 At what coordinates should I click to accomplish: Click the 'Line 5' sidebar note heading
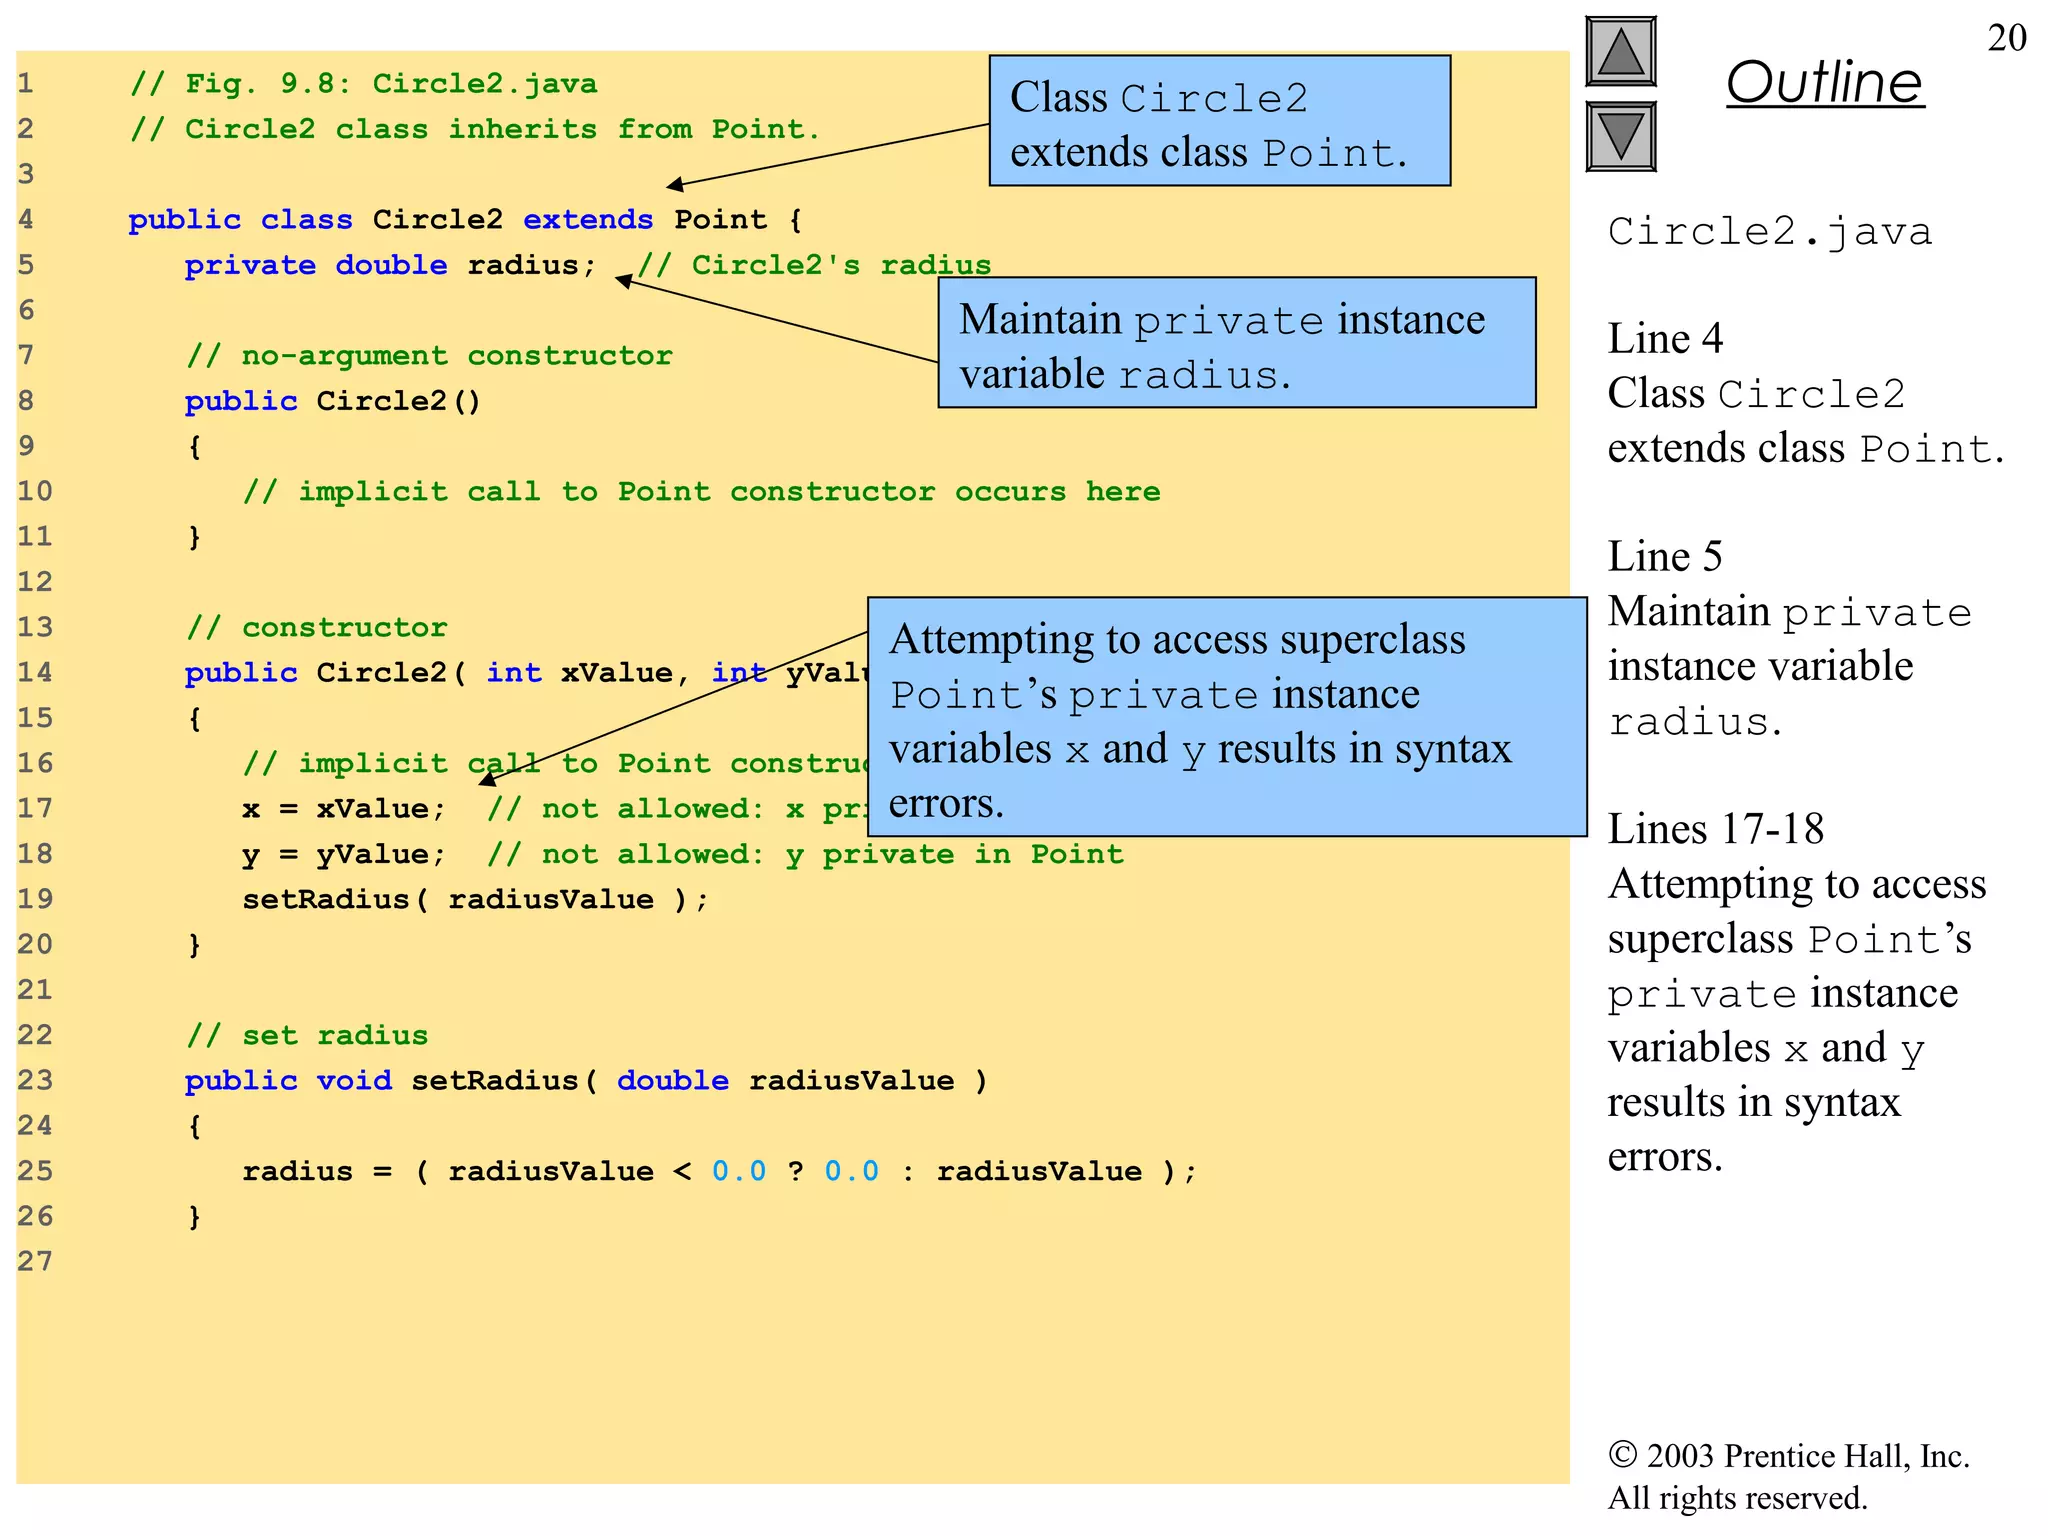click(x=1665, y=557)
